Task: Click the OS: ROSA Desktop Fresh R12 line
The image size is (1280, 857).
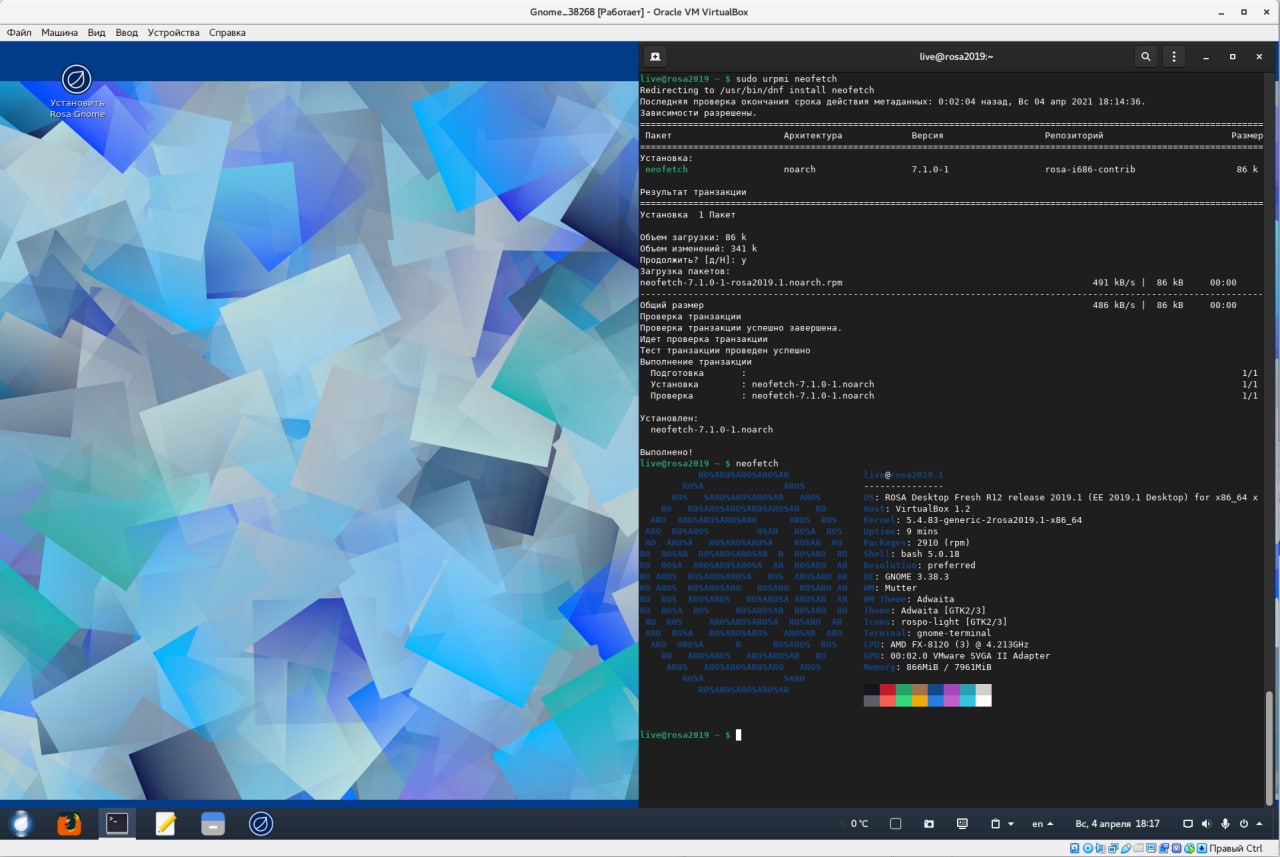Action: 1060,497
